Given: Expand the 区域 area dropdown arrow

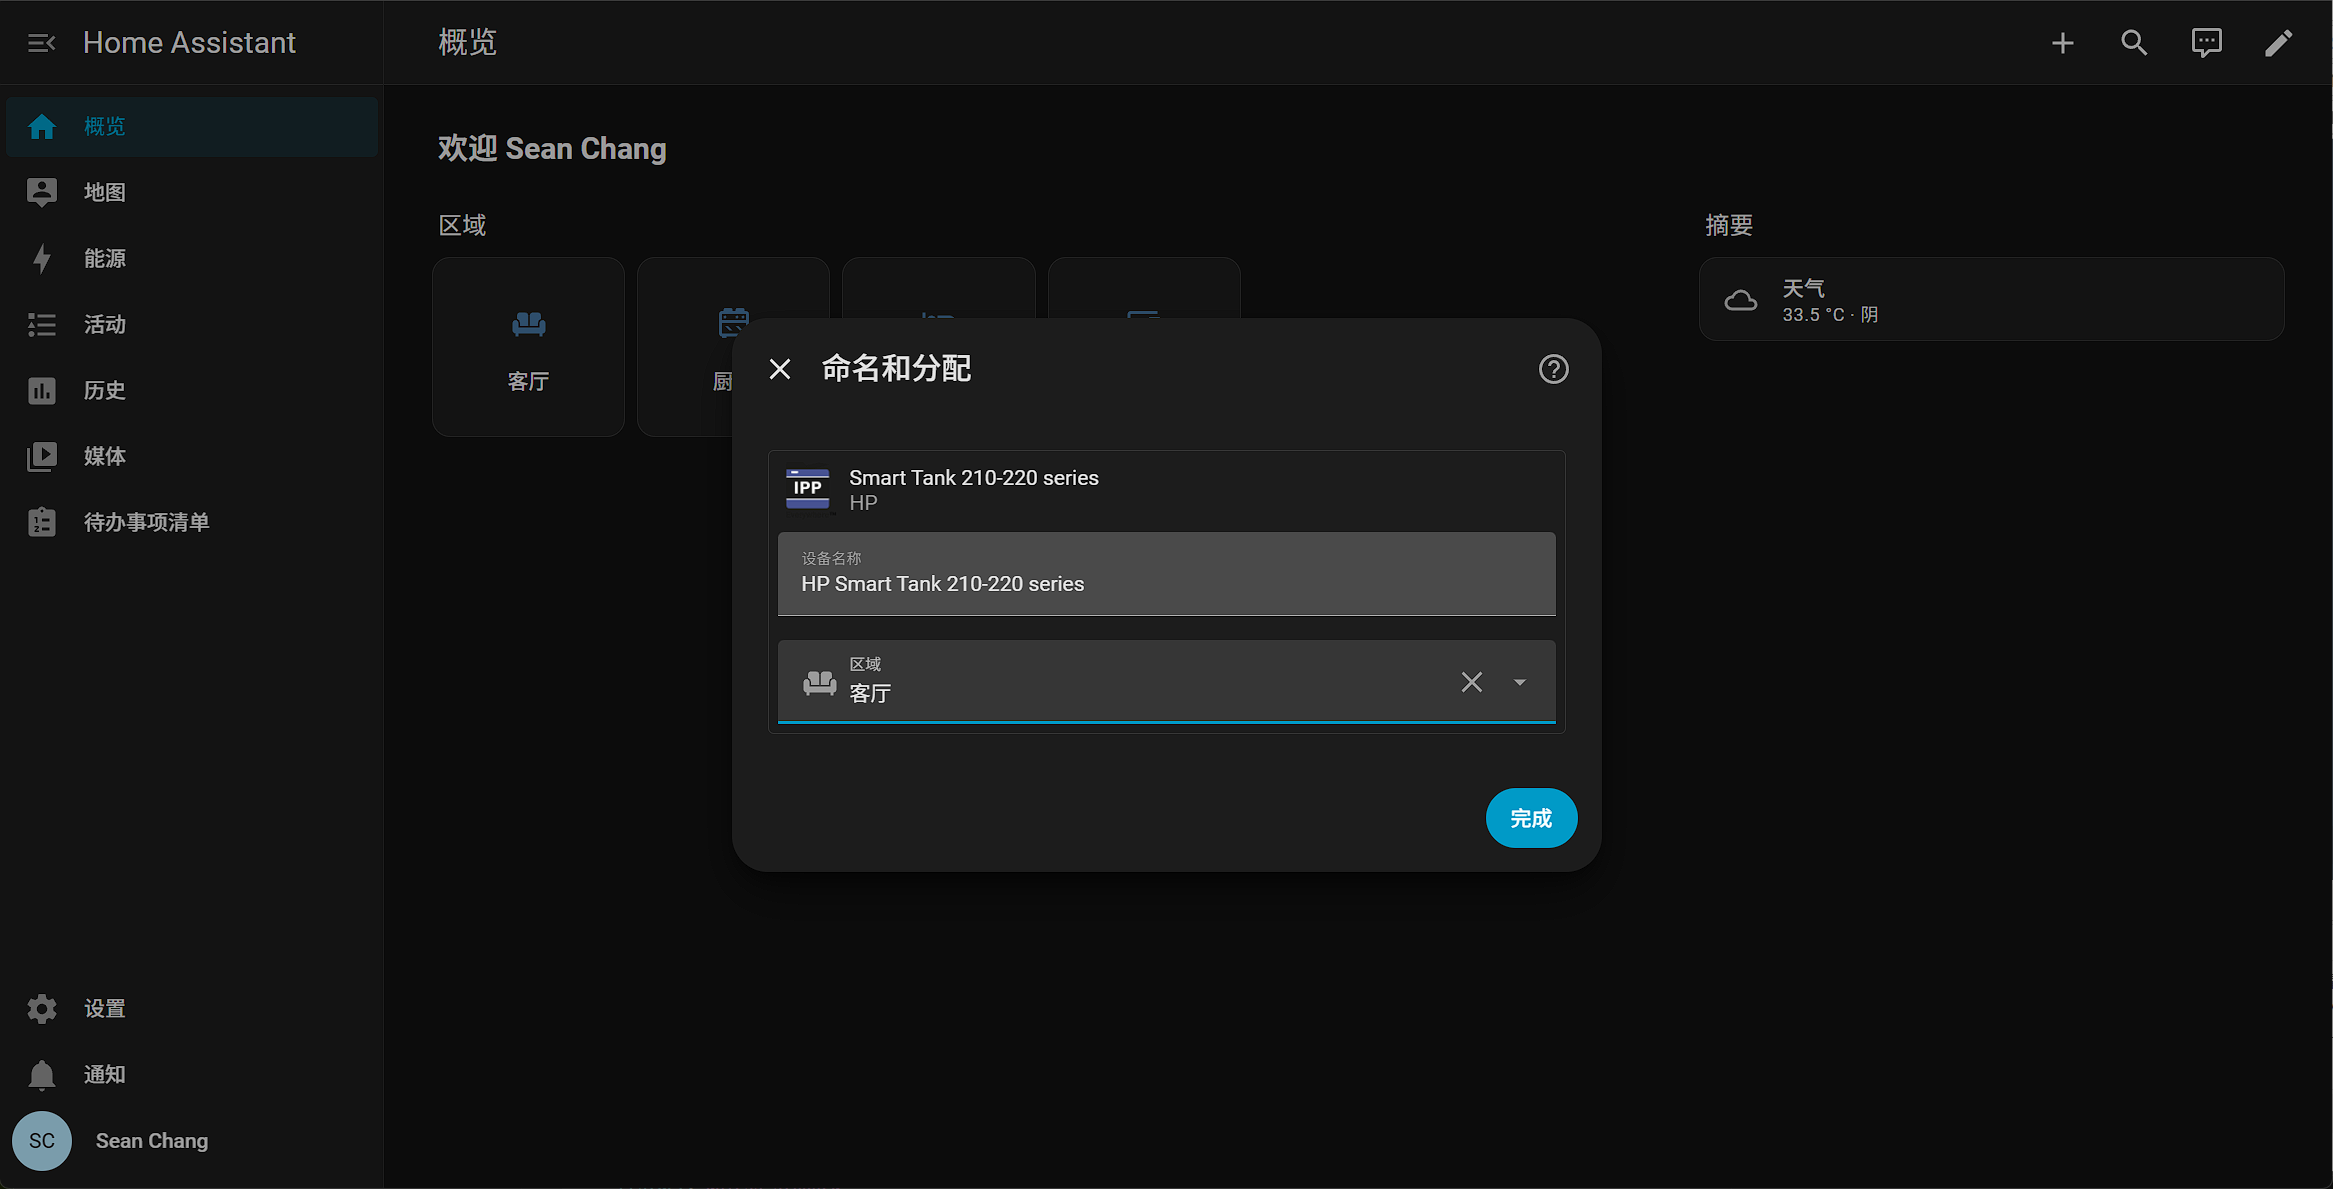Looking at the screenshot, I should [x=1519, y=682].
